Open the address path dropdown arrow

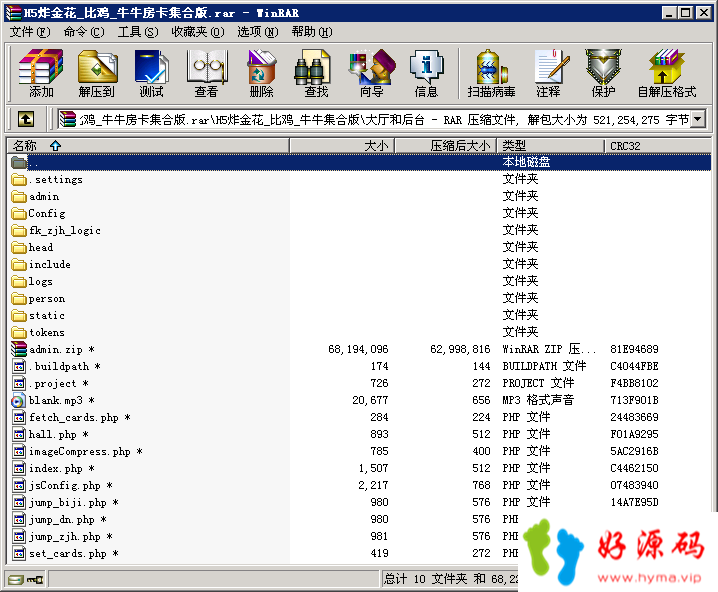(x=698, y=120)
